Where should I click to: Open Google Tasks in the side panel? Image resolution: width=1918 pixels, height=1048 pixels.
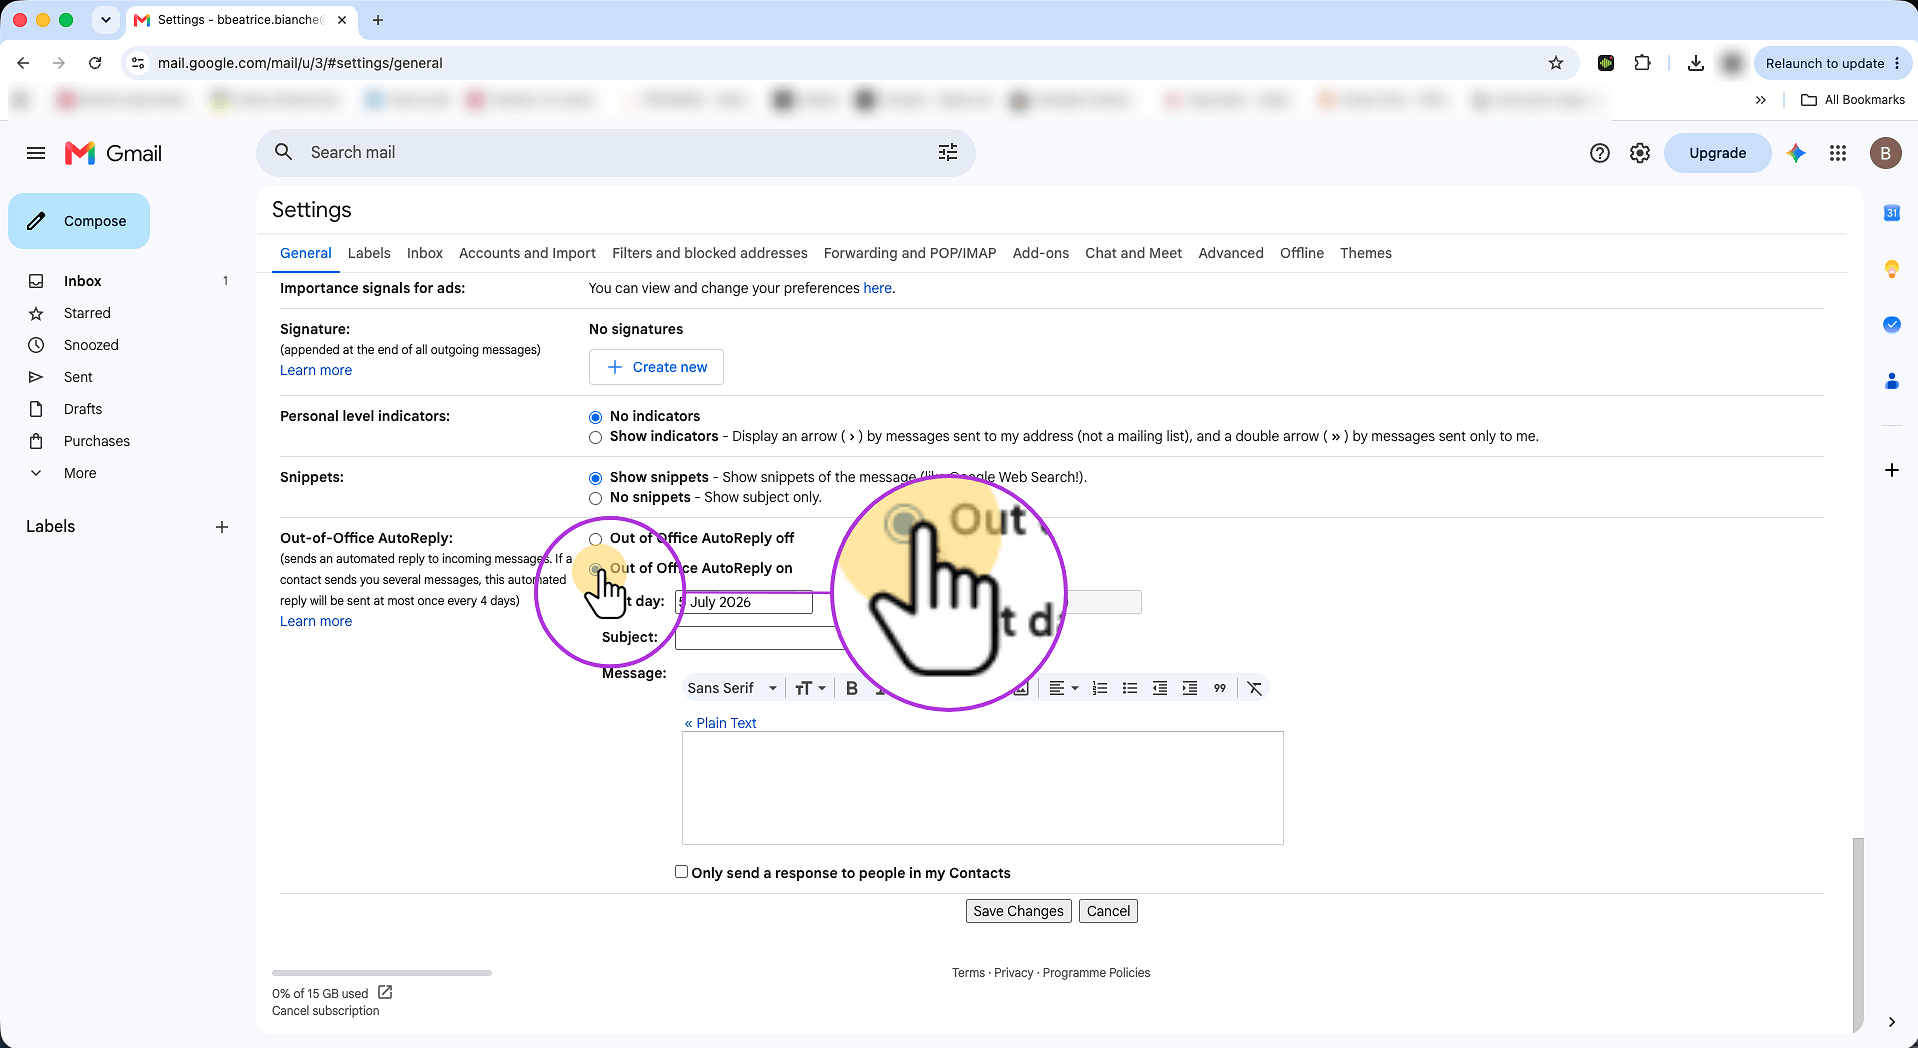[1891, 325]
